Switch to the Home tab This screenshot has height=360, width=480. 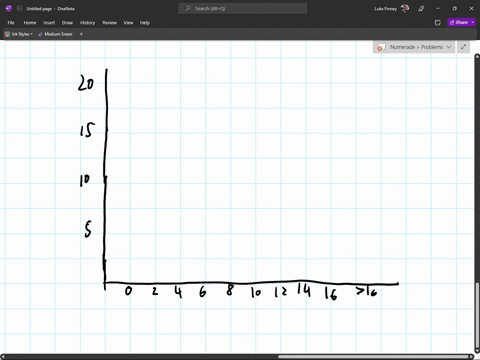coord(30,23)
